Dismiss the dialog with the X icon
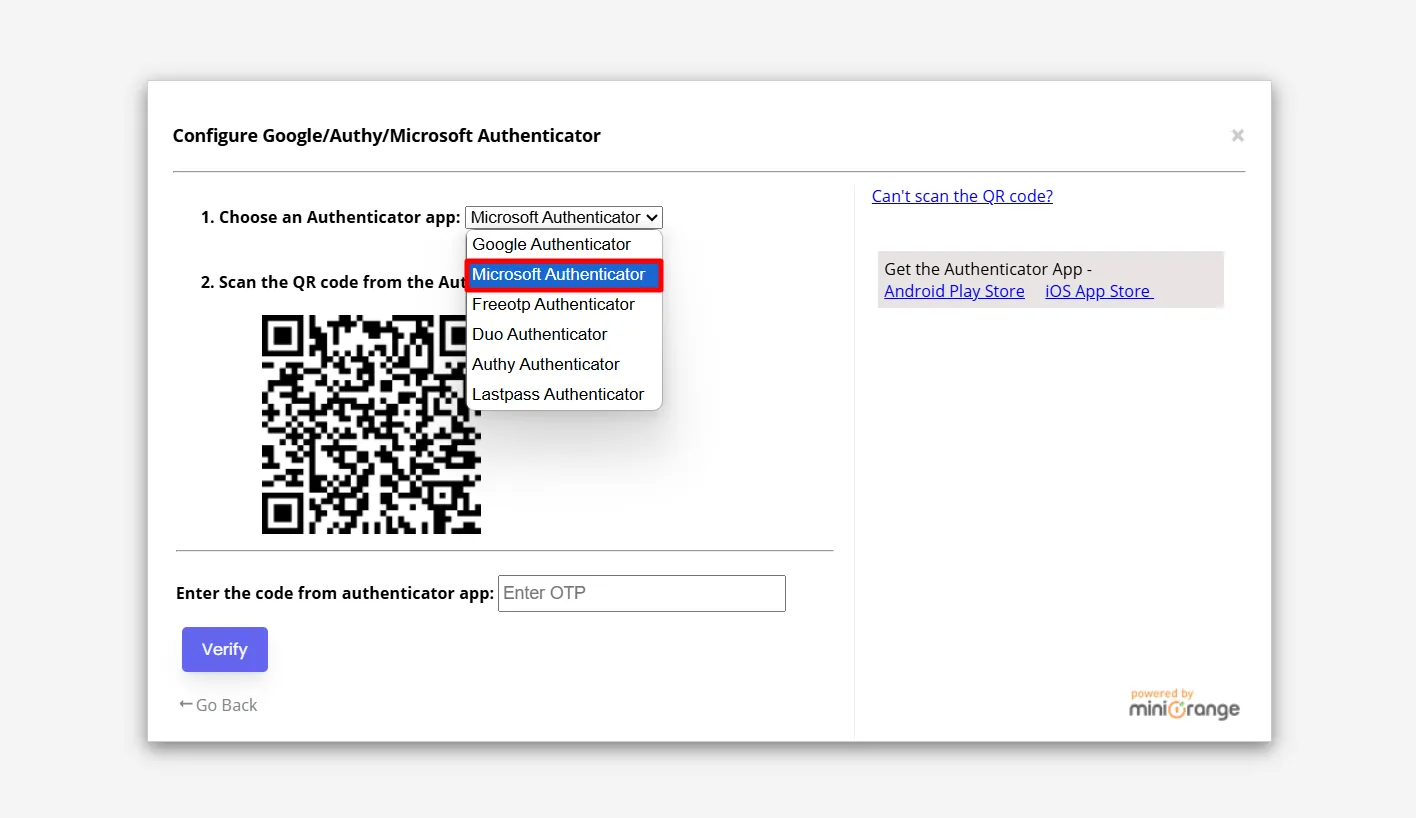Viewport: 1416px width, 818px height. tap(1237, 135)
